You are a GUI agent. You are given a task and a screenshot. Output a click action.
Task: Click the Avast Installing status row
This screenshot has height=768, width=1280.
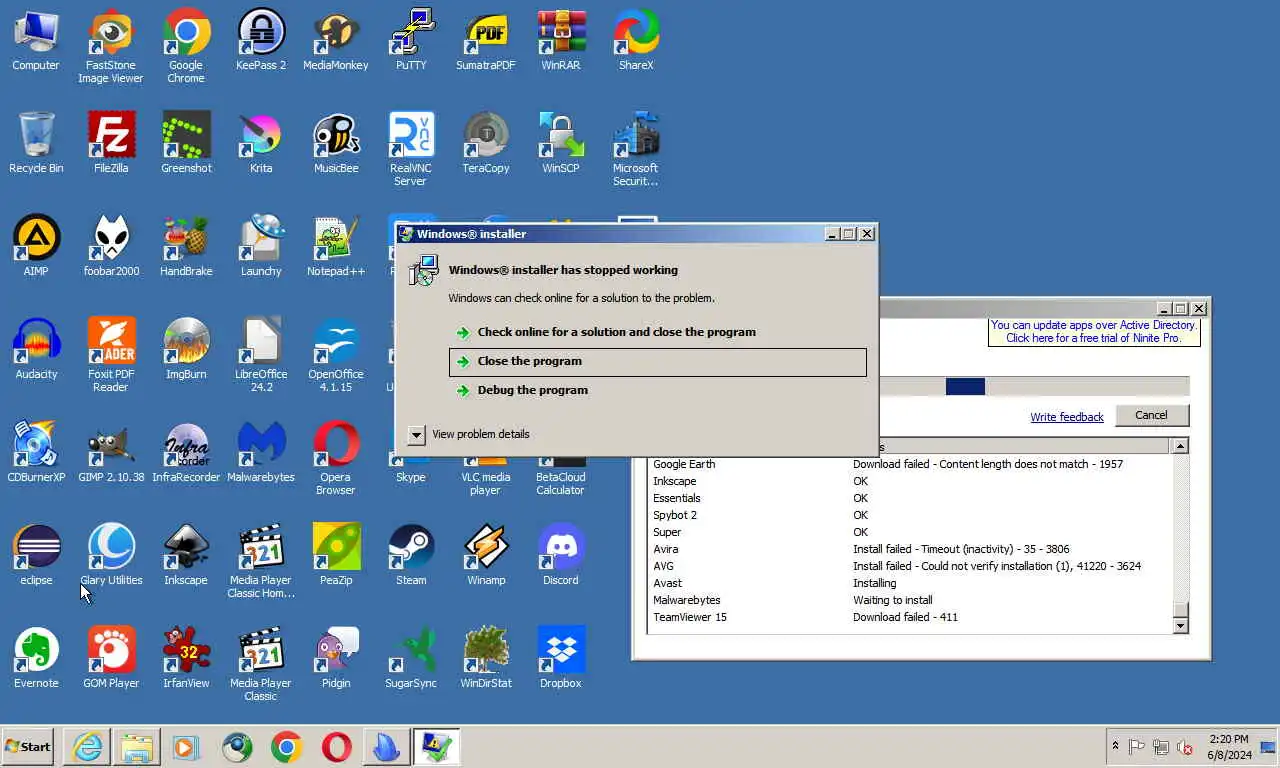click(909, 583)
